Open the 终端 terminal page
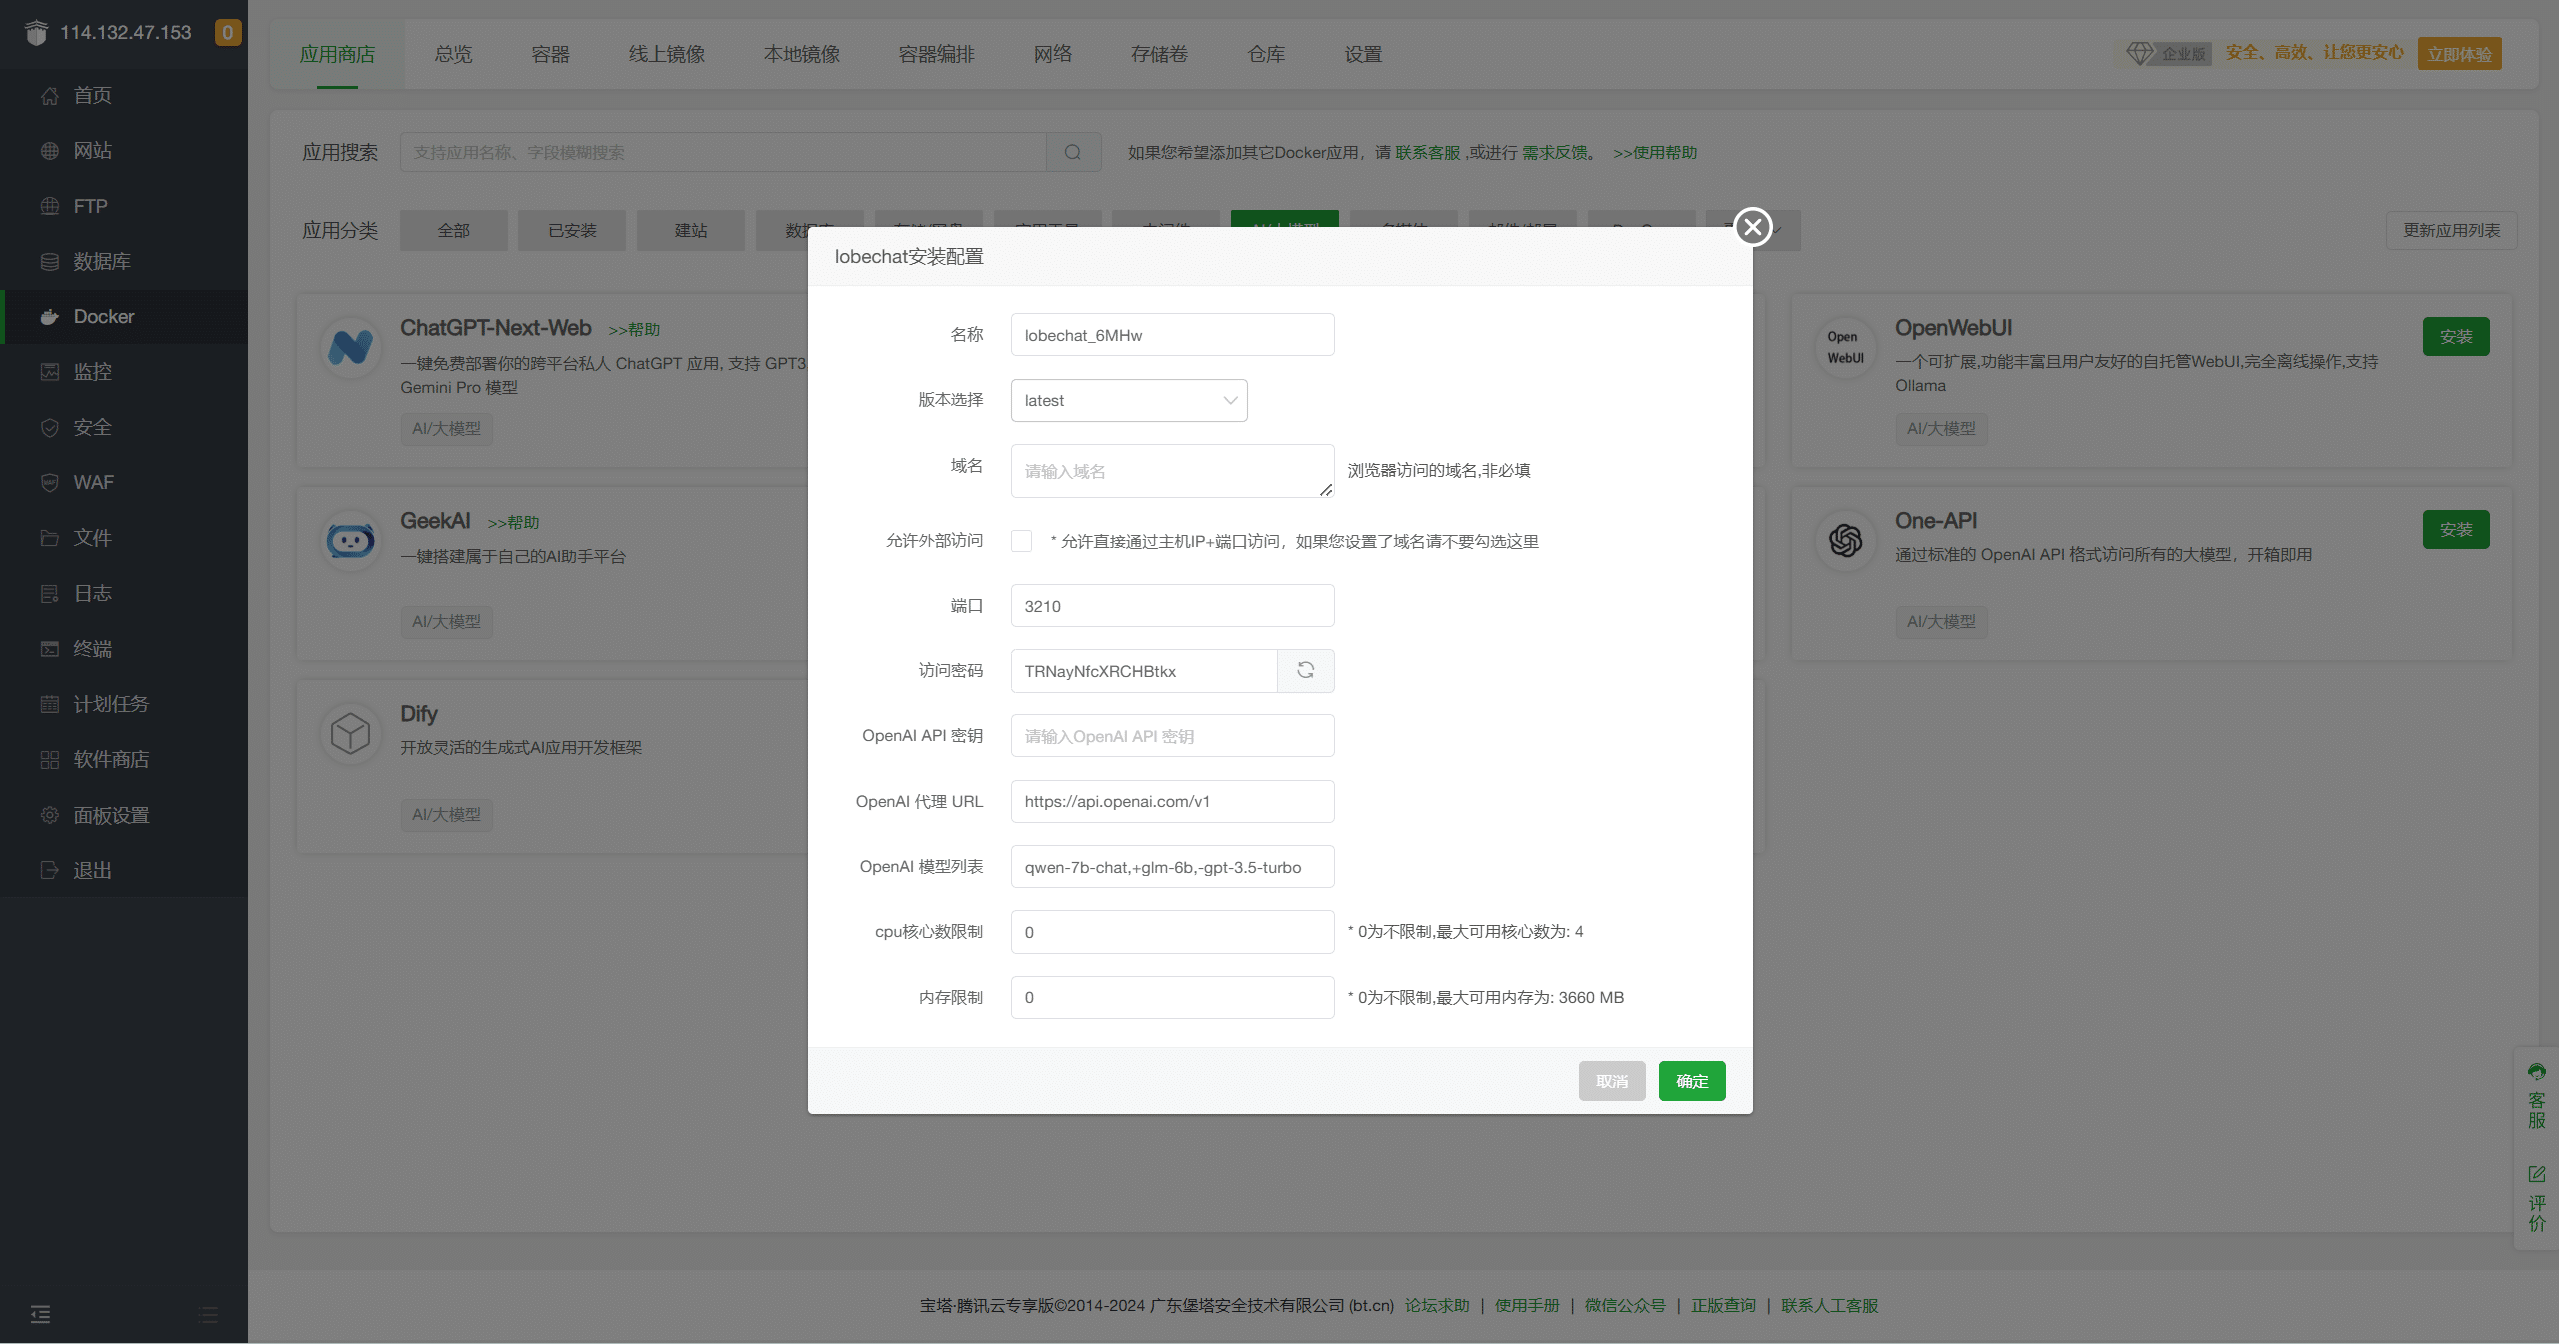The height and width of the screenshot is (1344, 2559). tap(95, 648)
